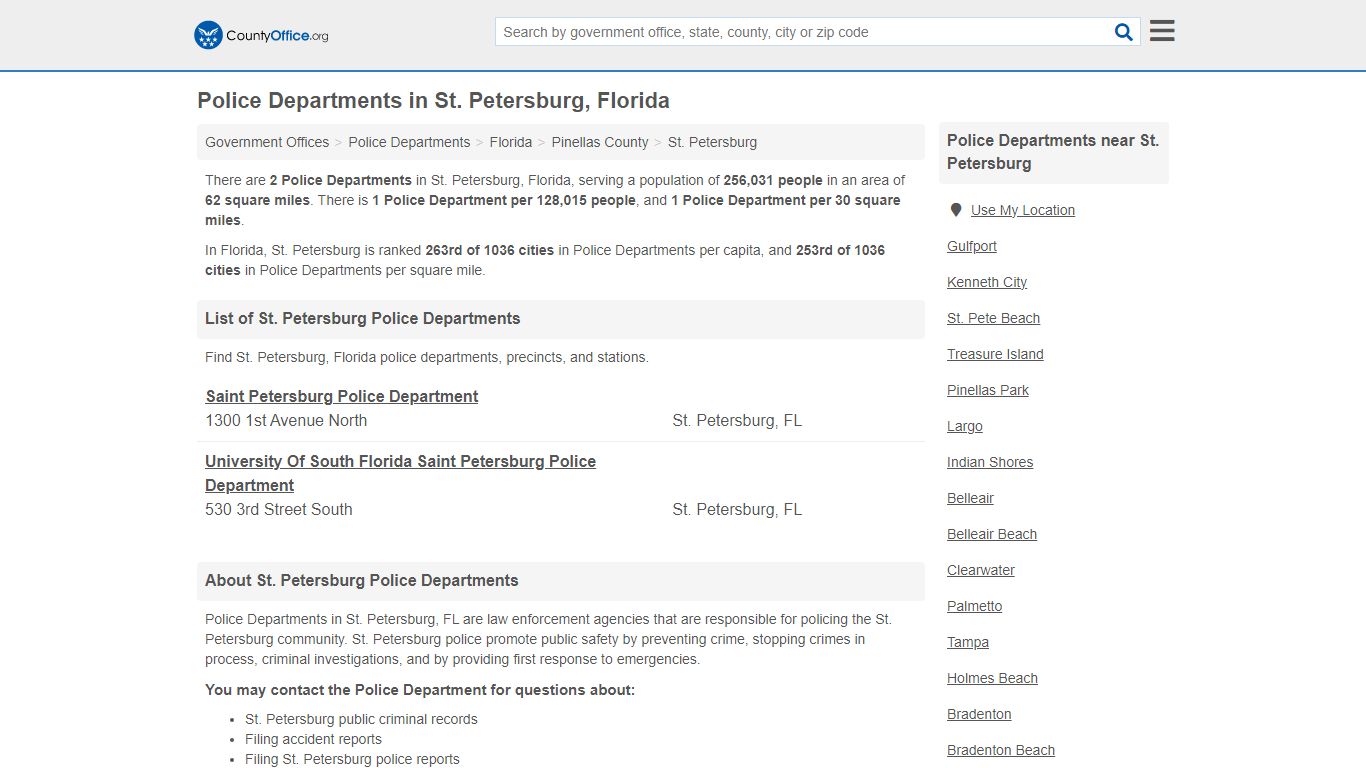Open Clearwater link
This screenshot has height=768, width=1366.
[x=981, y=570]
